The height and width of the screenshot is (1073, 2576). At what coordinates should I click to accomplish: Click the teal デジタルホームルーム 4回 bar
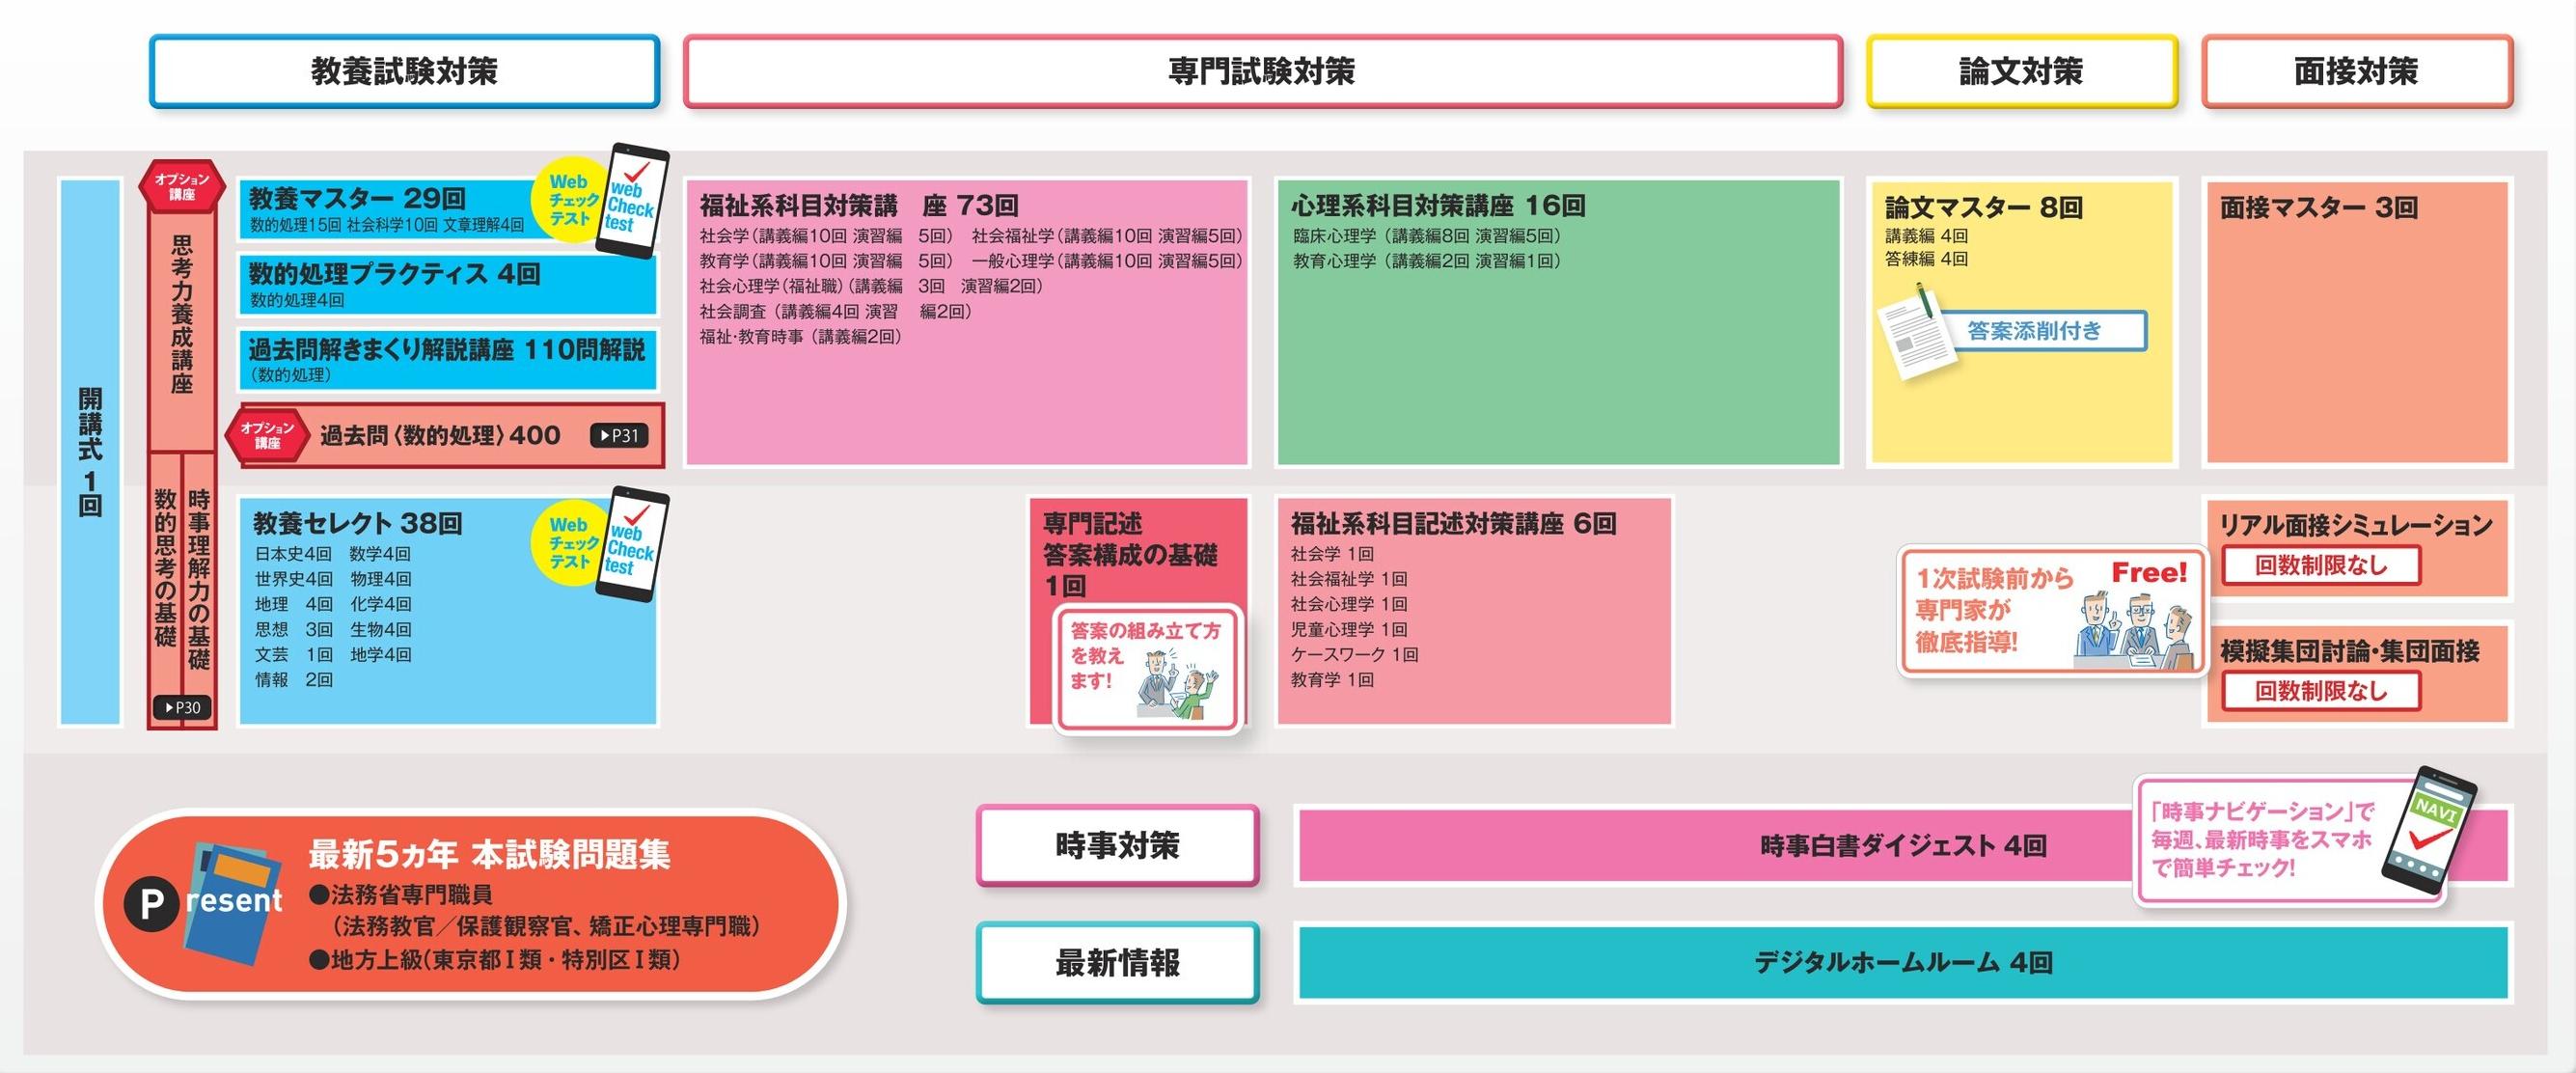click(1902, 962)
